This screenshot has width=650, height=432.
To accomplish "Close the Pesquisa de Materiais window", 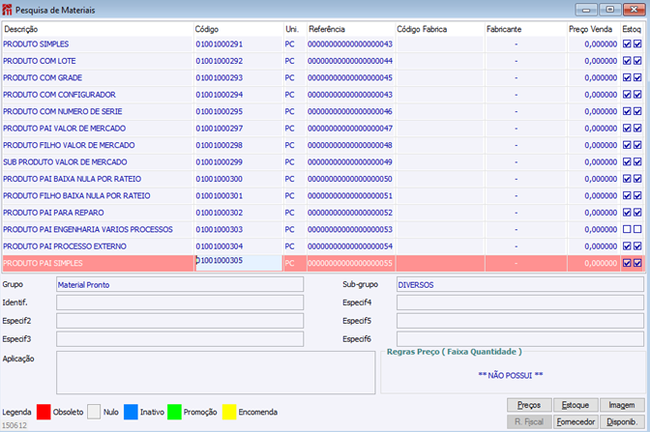I will pos(634,9).
